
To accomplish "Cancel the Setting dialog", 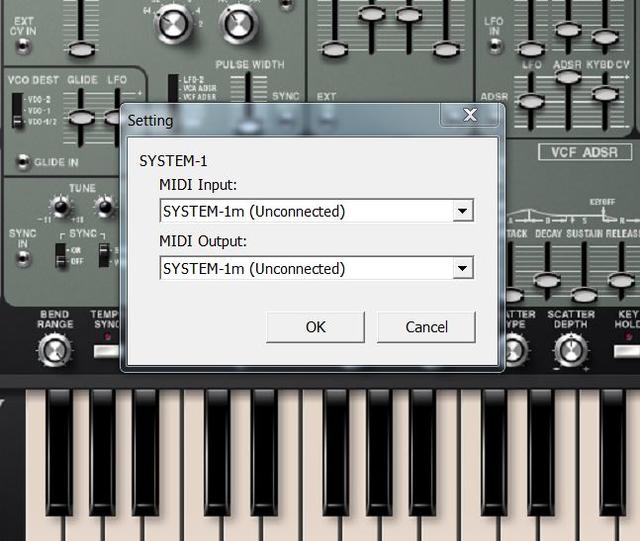I will tap(426, 327).
